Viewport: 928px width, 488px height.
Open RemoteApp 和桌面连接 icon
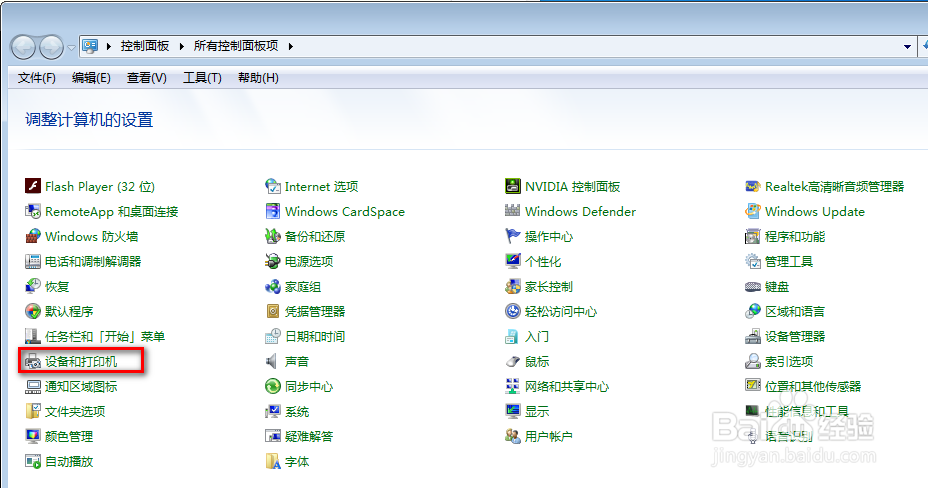(x=33, y=211)
